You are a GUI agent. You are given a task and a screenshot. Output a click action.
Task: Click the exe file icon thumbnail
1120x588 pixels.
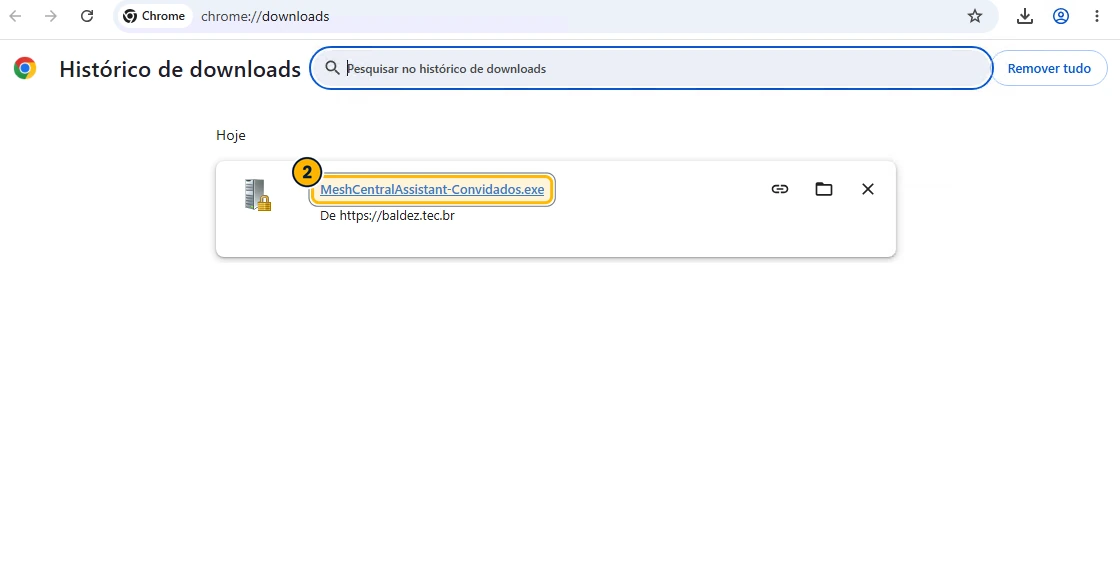tap(257, 194)
